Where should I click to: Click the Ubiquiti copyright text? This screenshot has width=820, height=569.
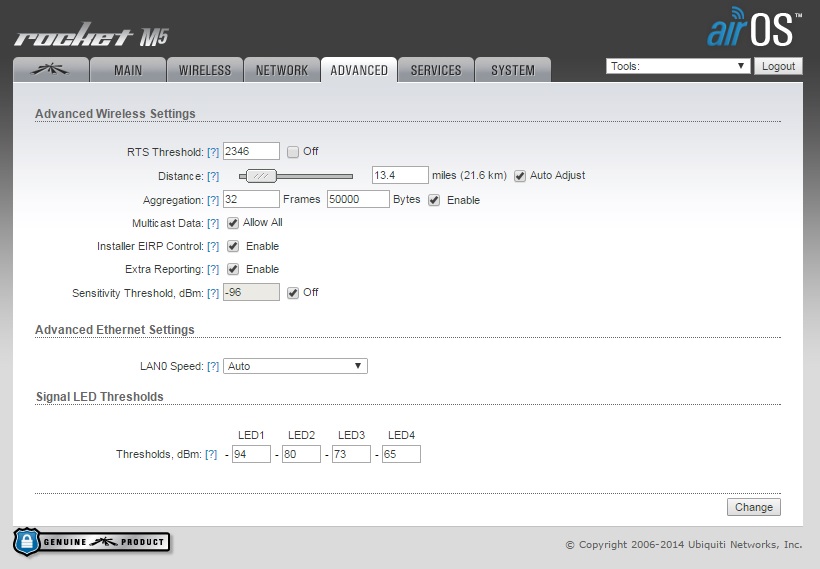click(x=684, y=544)
